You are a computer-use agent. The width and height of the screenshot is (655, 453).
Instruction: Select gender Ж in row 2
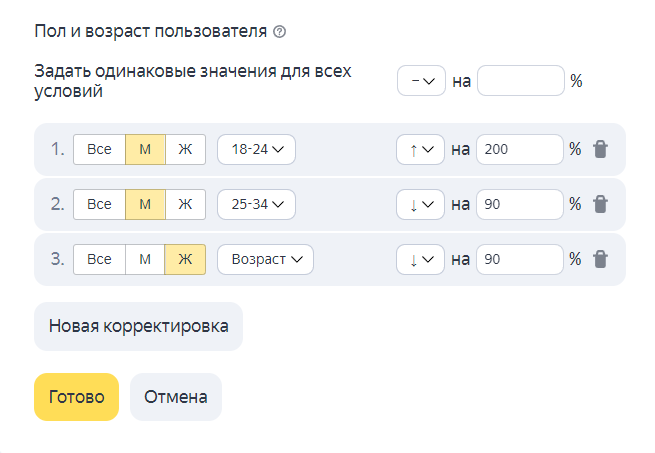pos(185,204)
